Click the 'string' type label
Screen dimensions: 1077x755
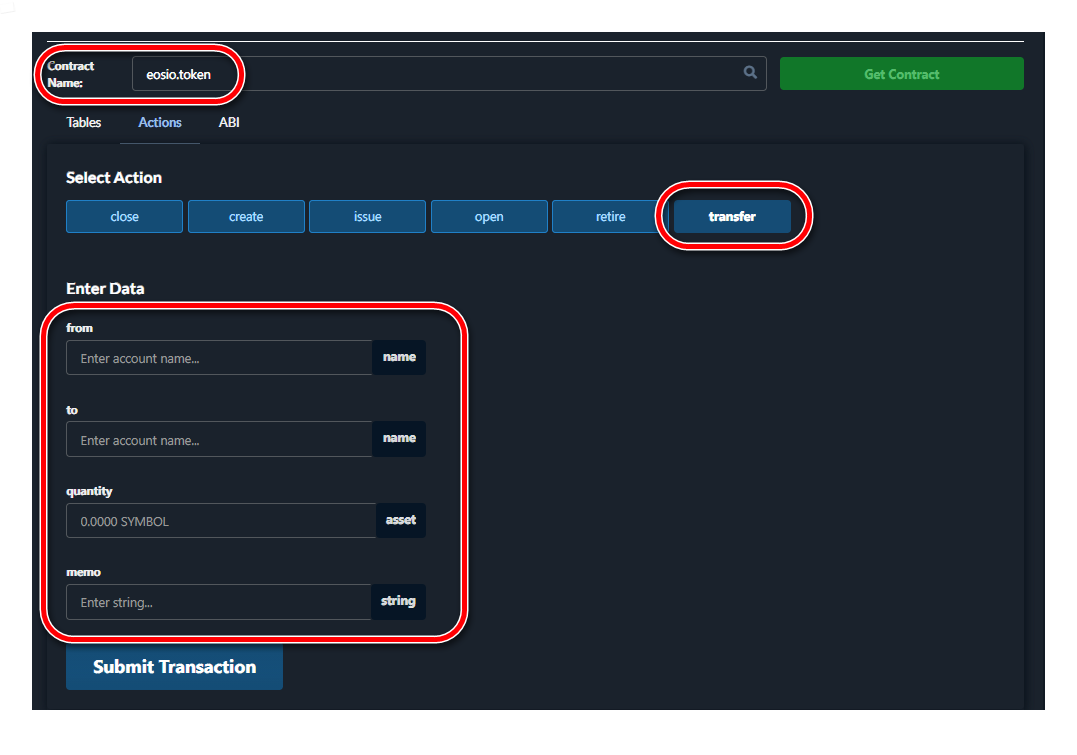398,601
